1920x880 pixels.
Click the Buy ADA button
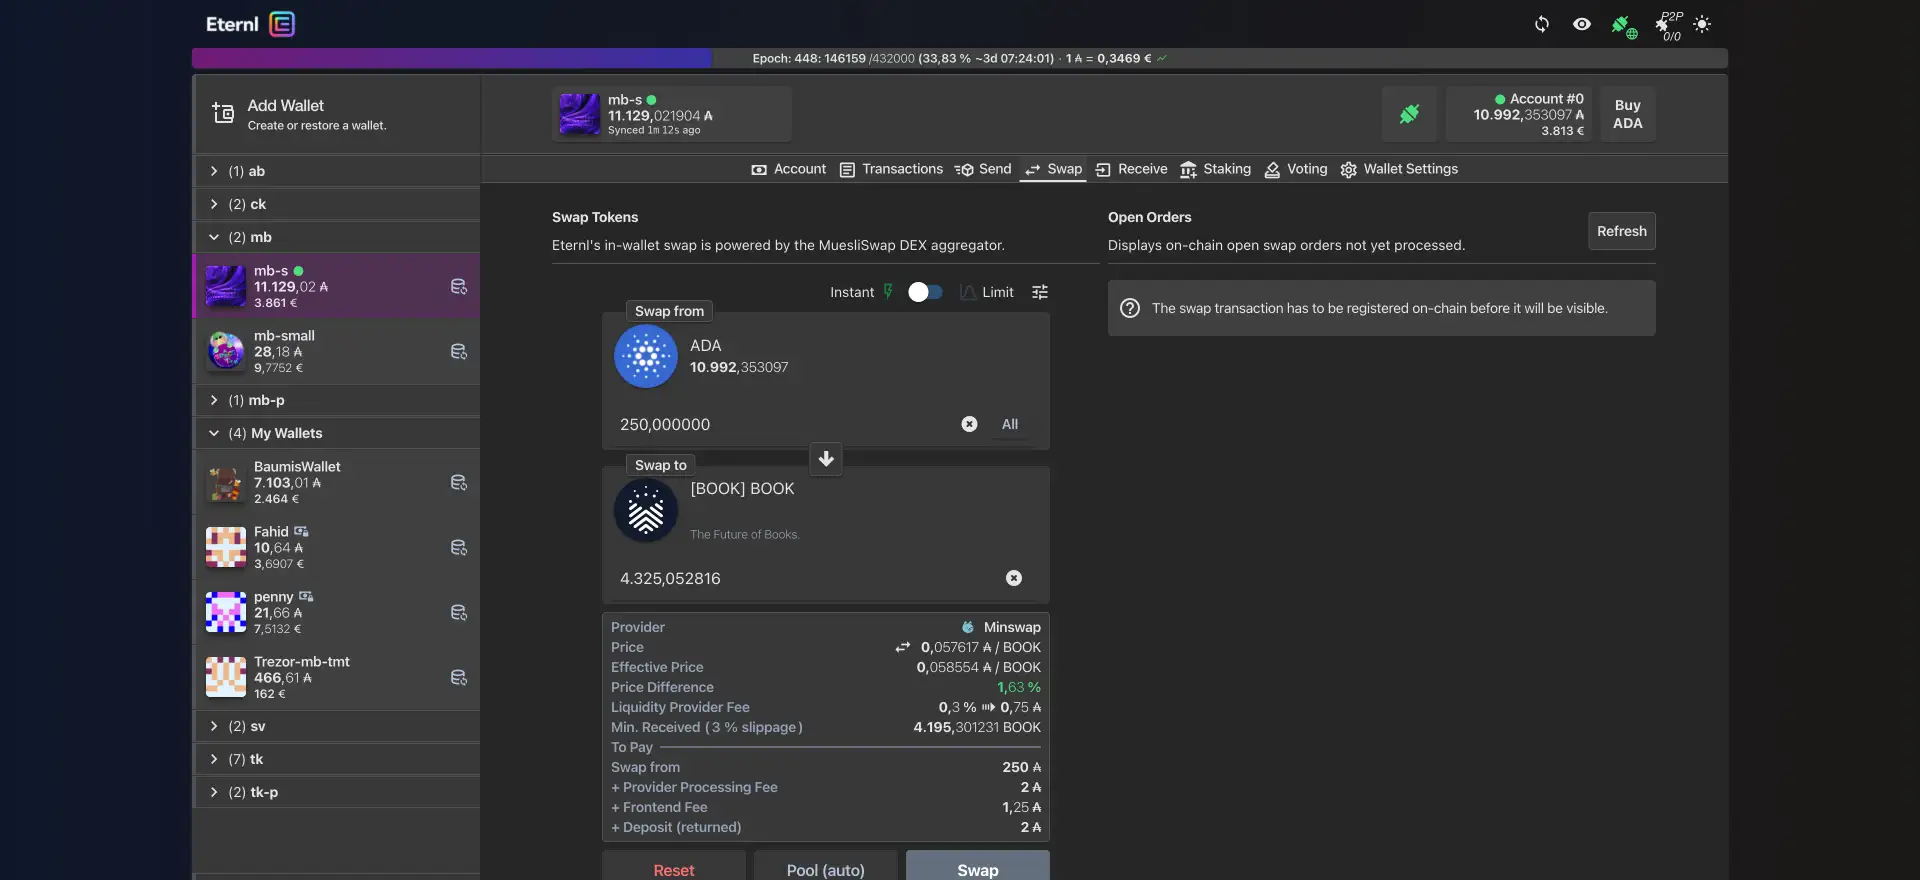tap(1627, 114)
